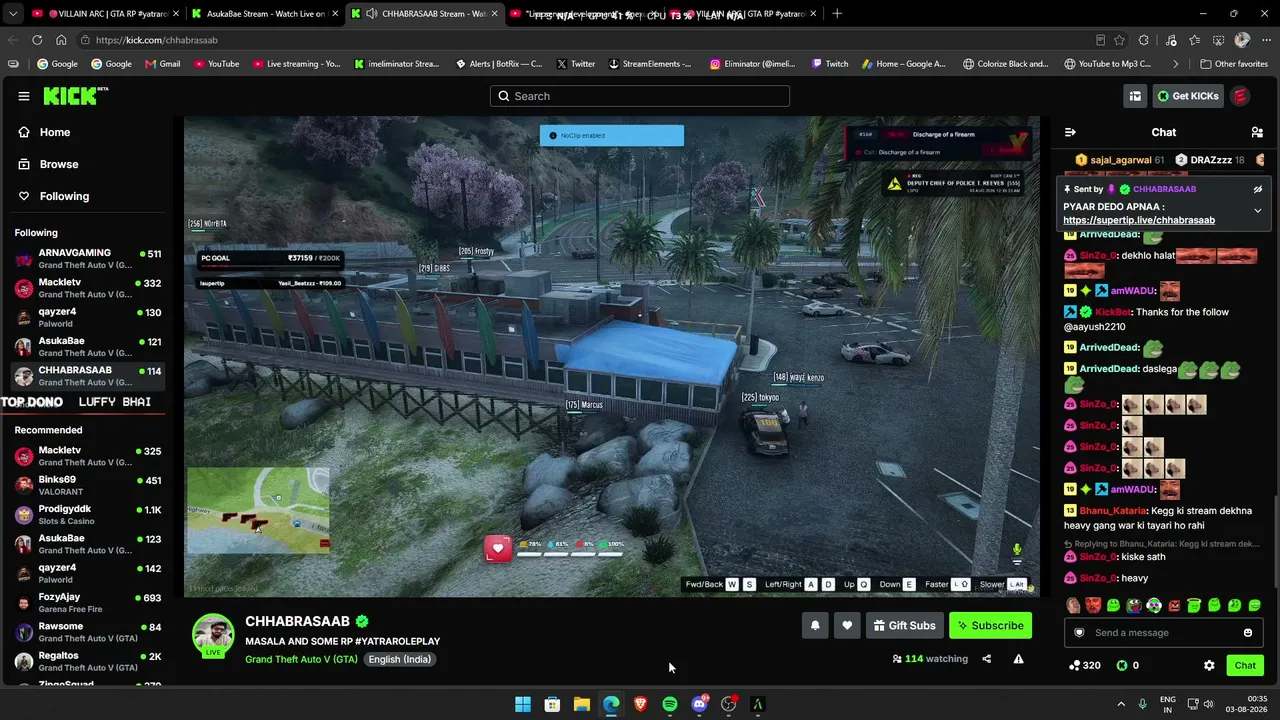The width and height of the screenshot is (1280, 720).
Task: Open Spotify from the taskbar
Action: coord(670,704)
